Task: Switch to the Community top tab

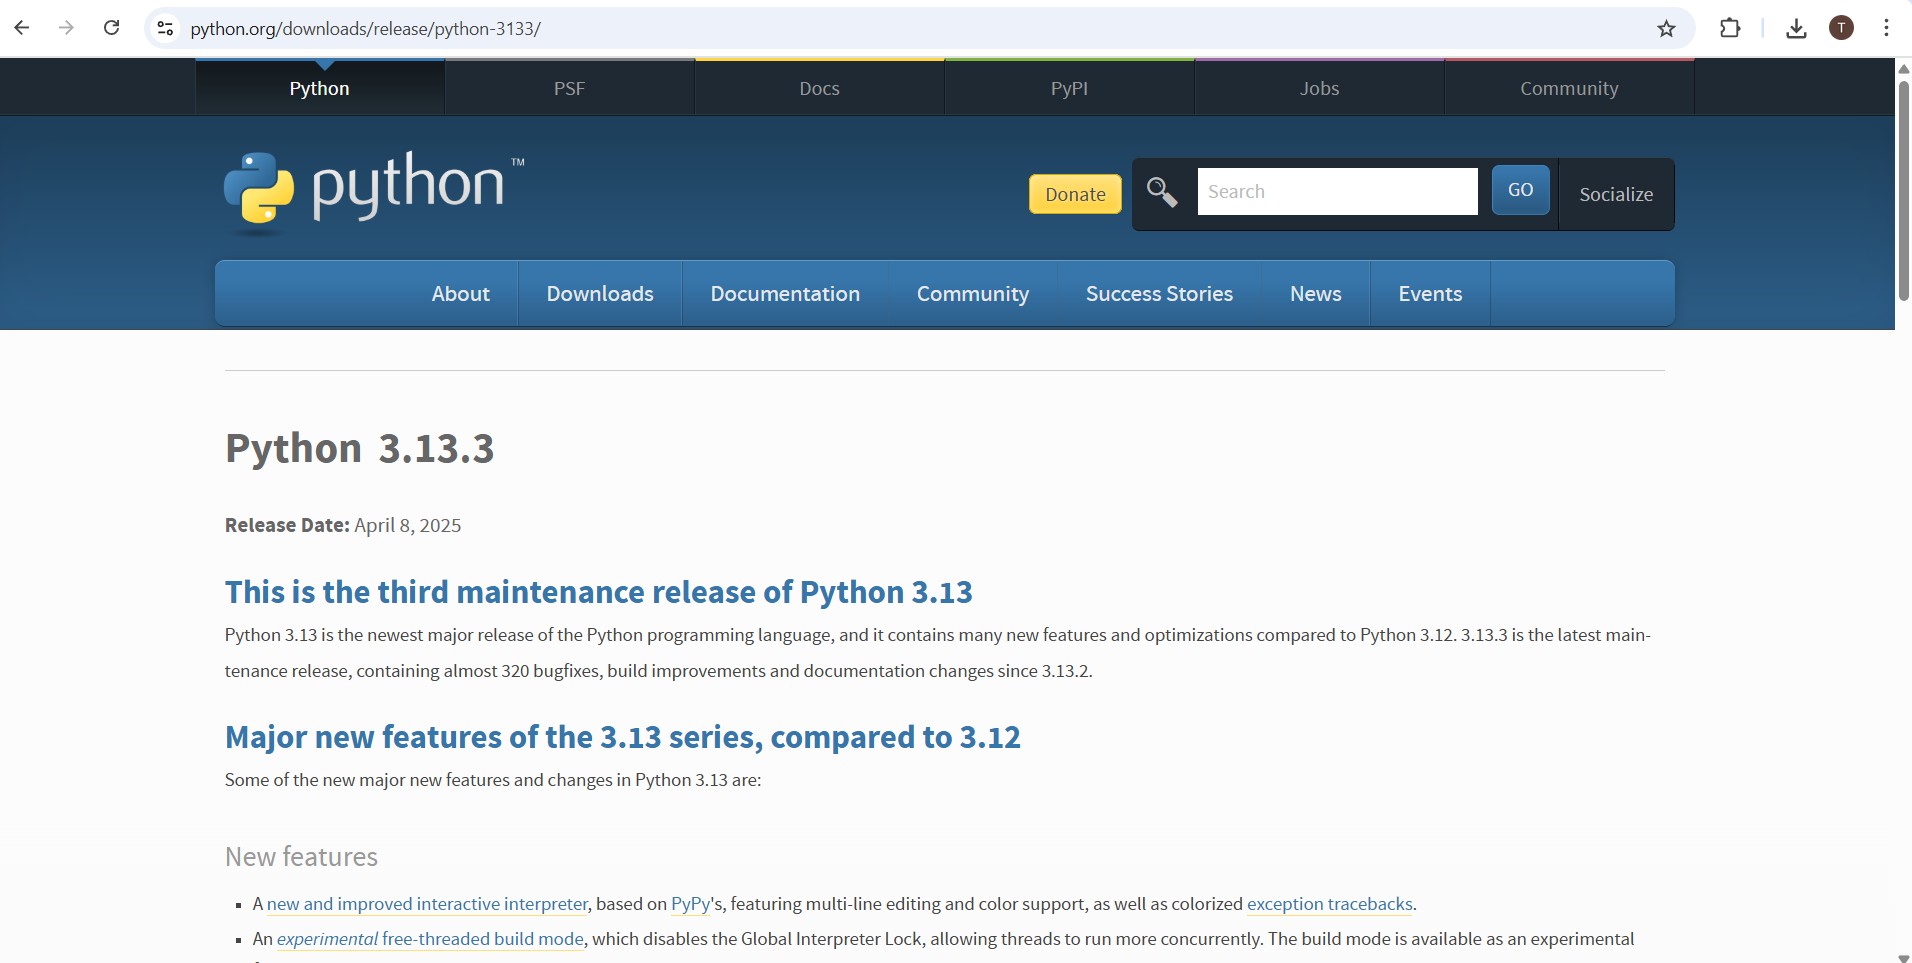Action: tap(1570, 88)
